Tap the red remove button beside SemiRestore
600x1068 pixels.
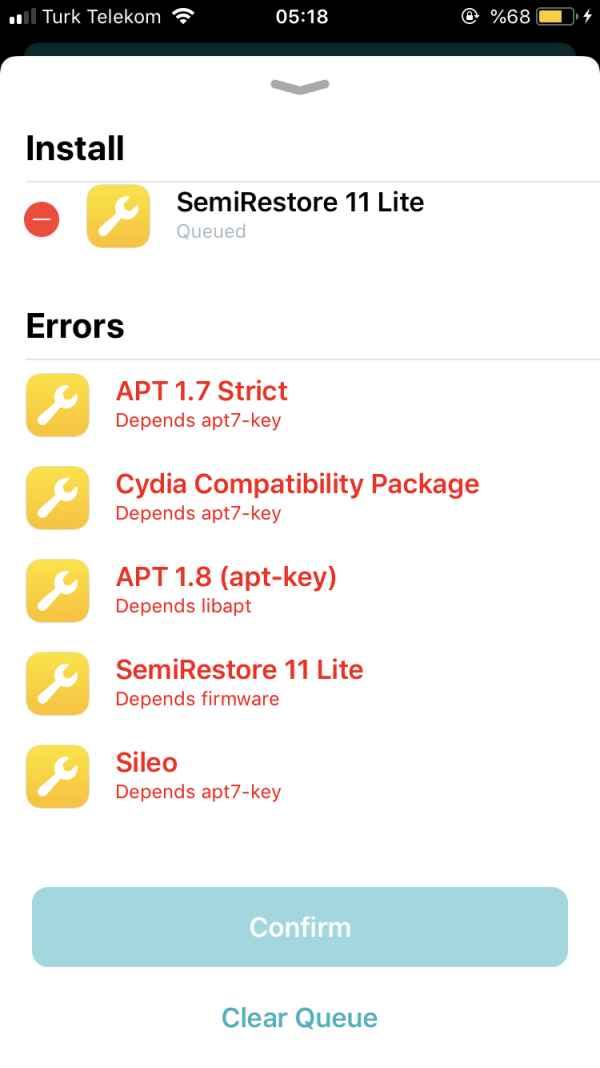click(x=42, y=219)
